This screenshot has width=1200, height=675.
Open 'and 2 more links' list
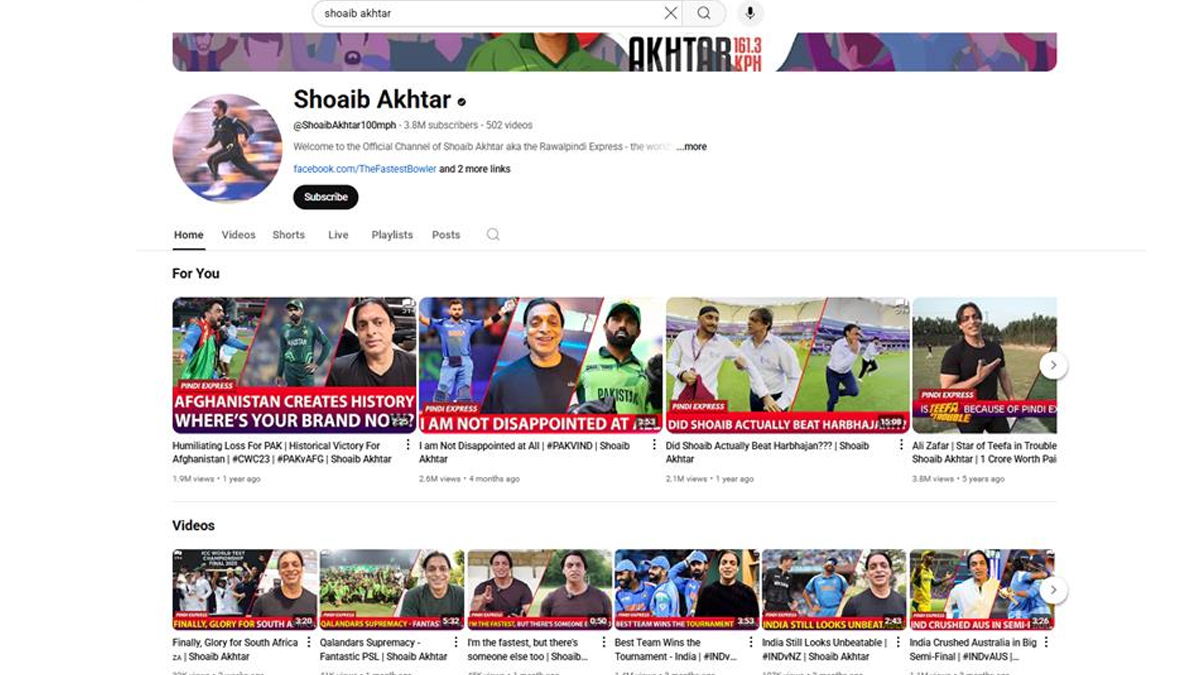click(475, 169)
